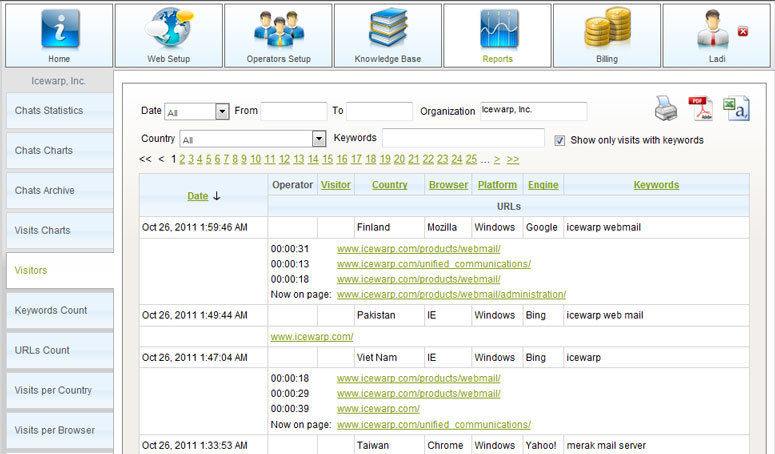Sort table by Engine column

coord(543,185)
